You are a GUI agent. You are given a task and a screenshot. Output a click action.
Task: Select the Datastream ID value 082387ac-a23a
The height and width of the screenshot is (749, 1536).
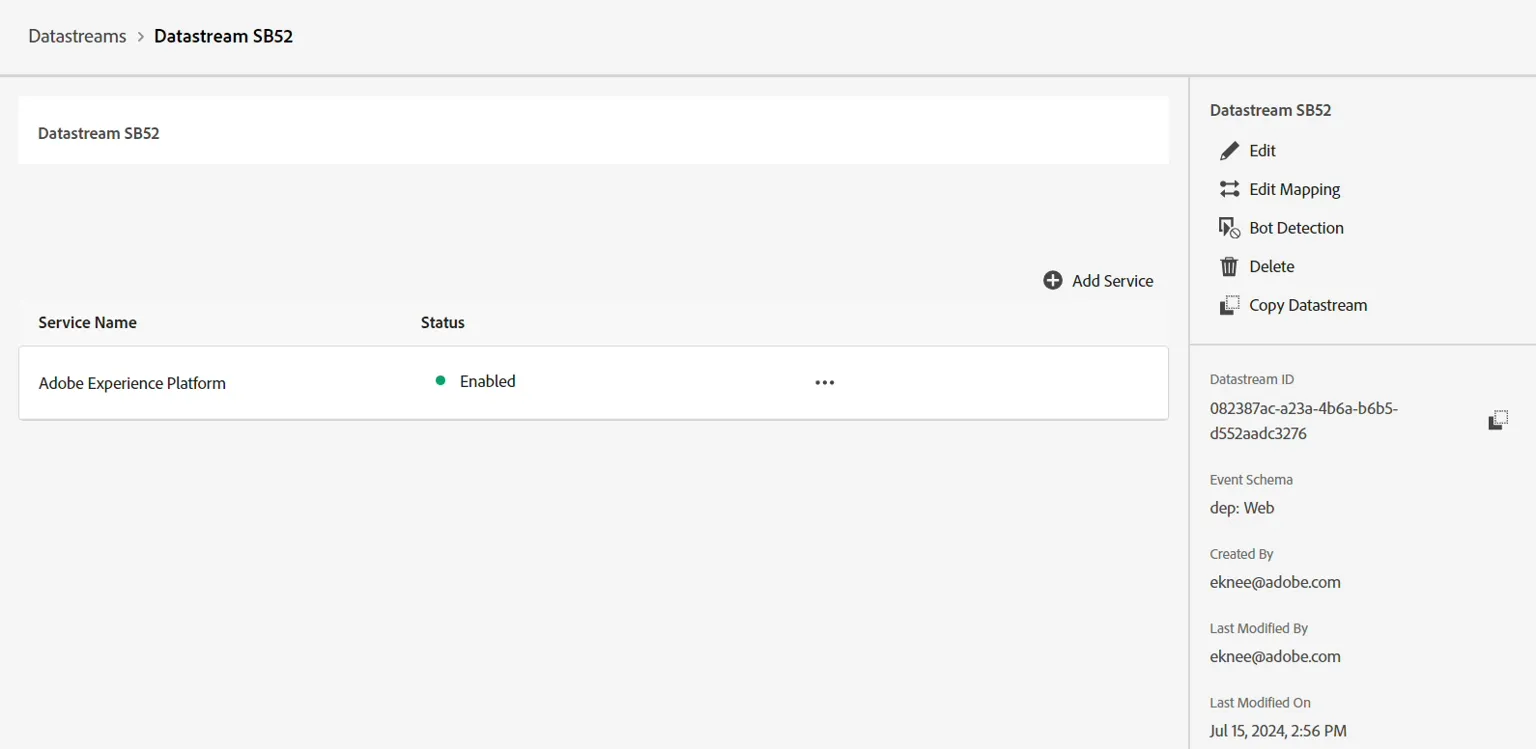1303,421
